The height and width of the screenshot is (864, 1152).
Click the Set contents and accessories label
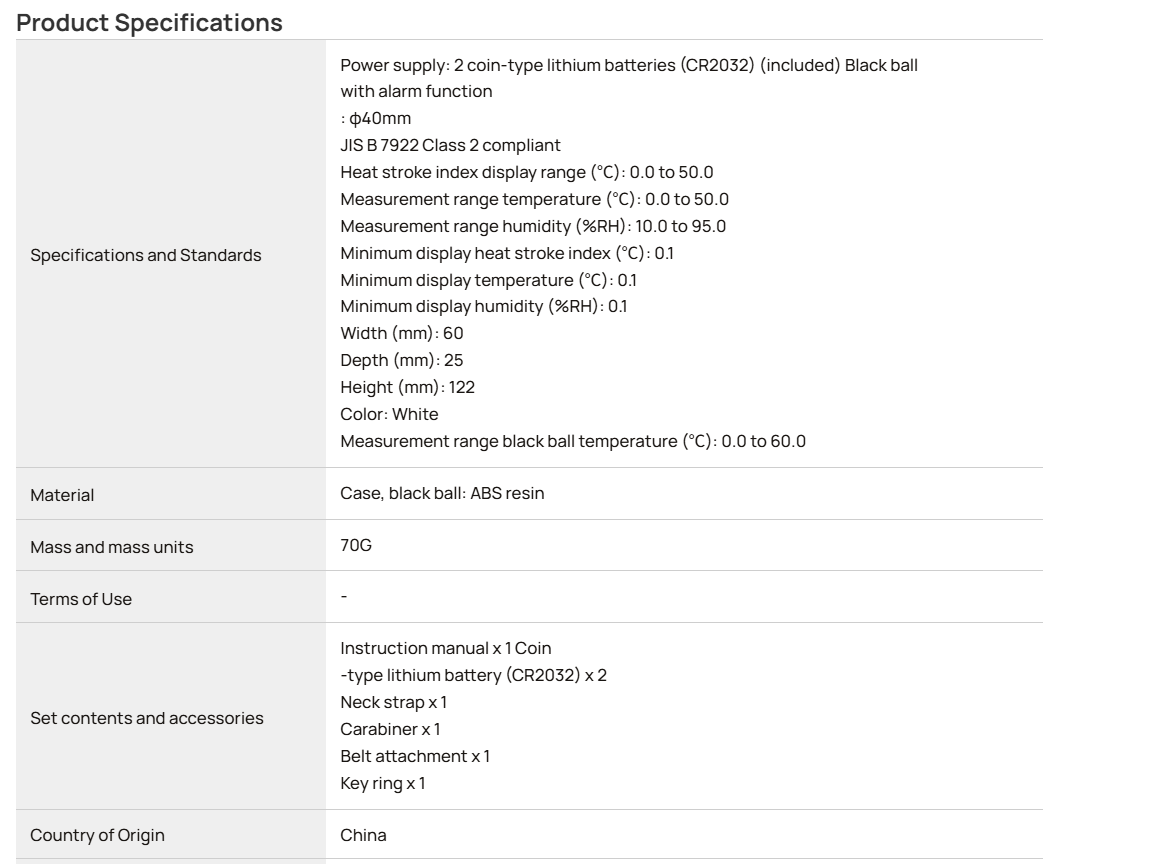[x=147, y=719]
